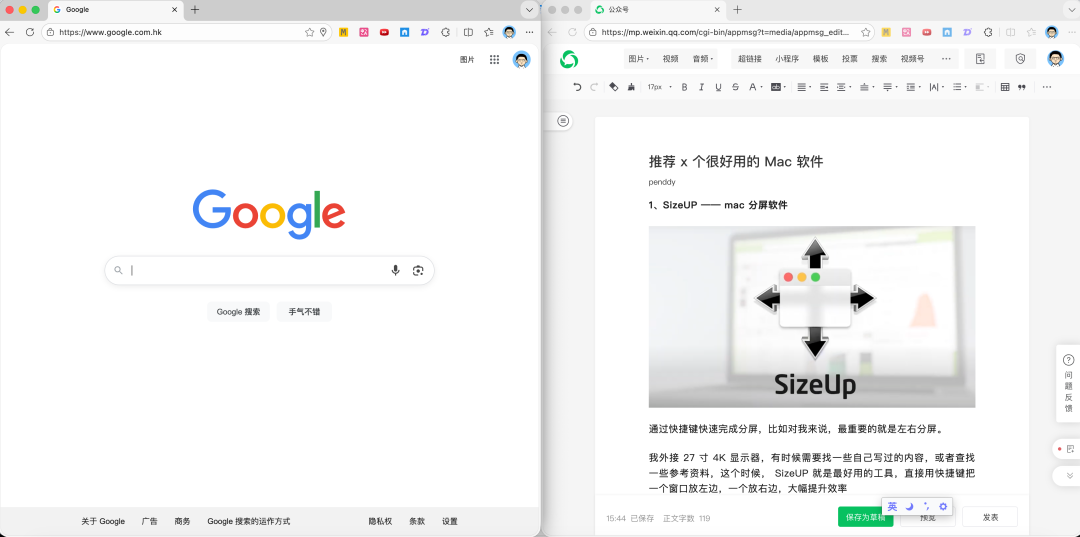Screen dimensions: 1080x537
Task: Click the article import document icon
Action: coord(980,59)
